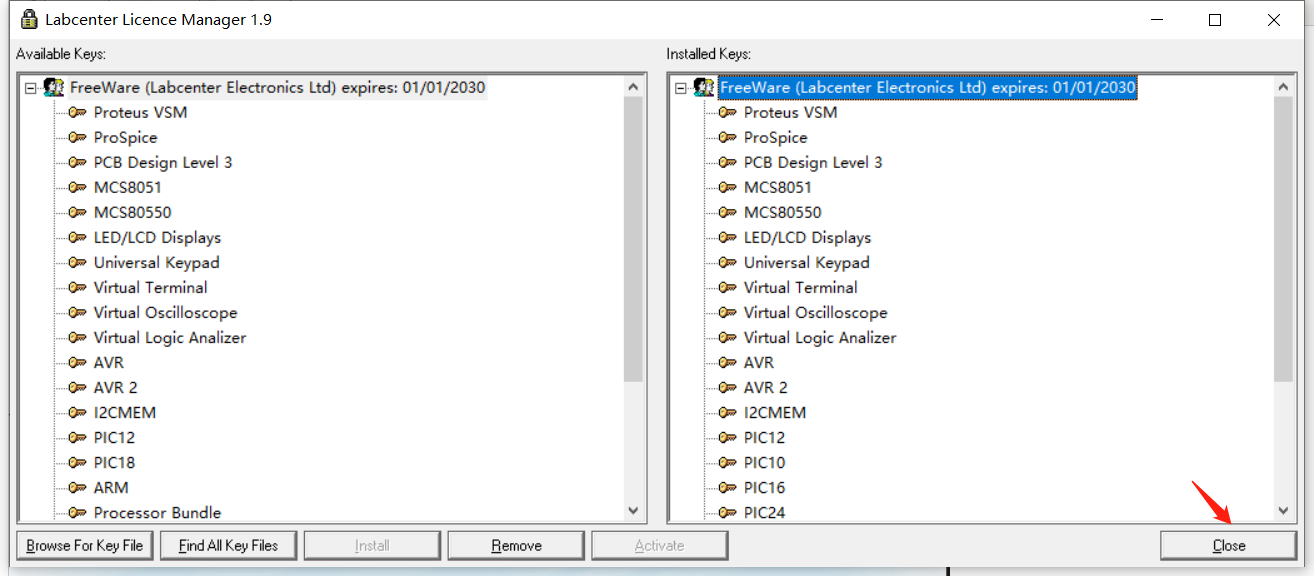Click key icon beside PIC24 in Installed Keys
The image size is (1314, 576).
(727, 512)
